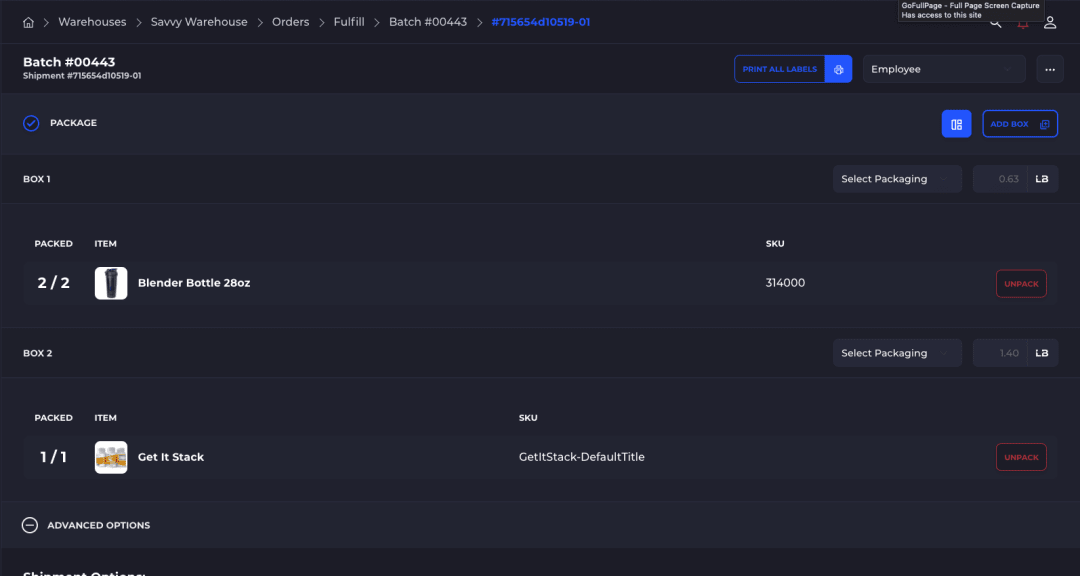
Task: Navigate to Warehouses breadcrumb
Action: 92,22
